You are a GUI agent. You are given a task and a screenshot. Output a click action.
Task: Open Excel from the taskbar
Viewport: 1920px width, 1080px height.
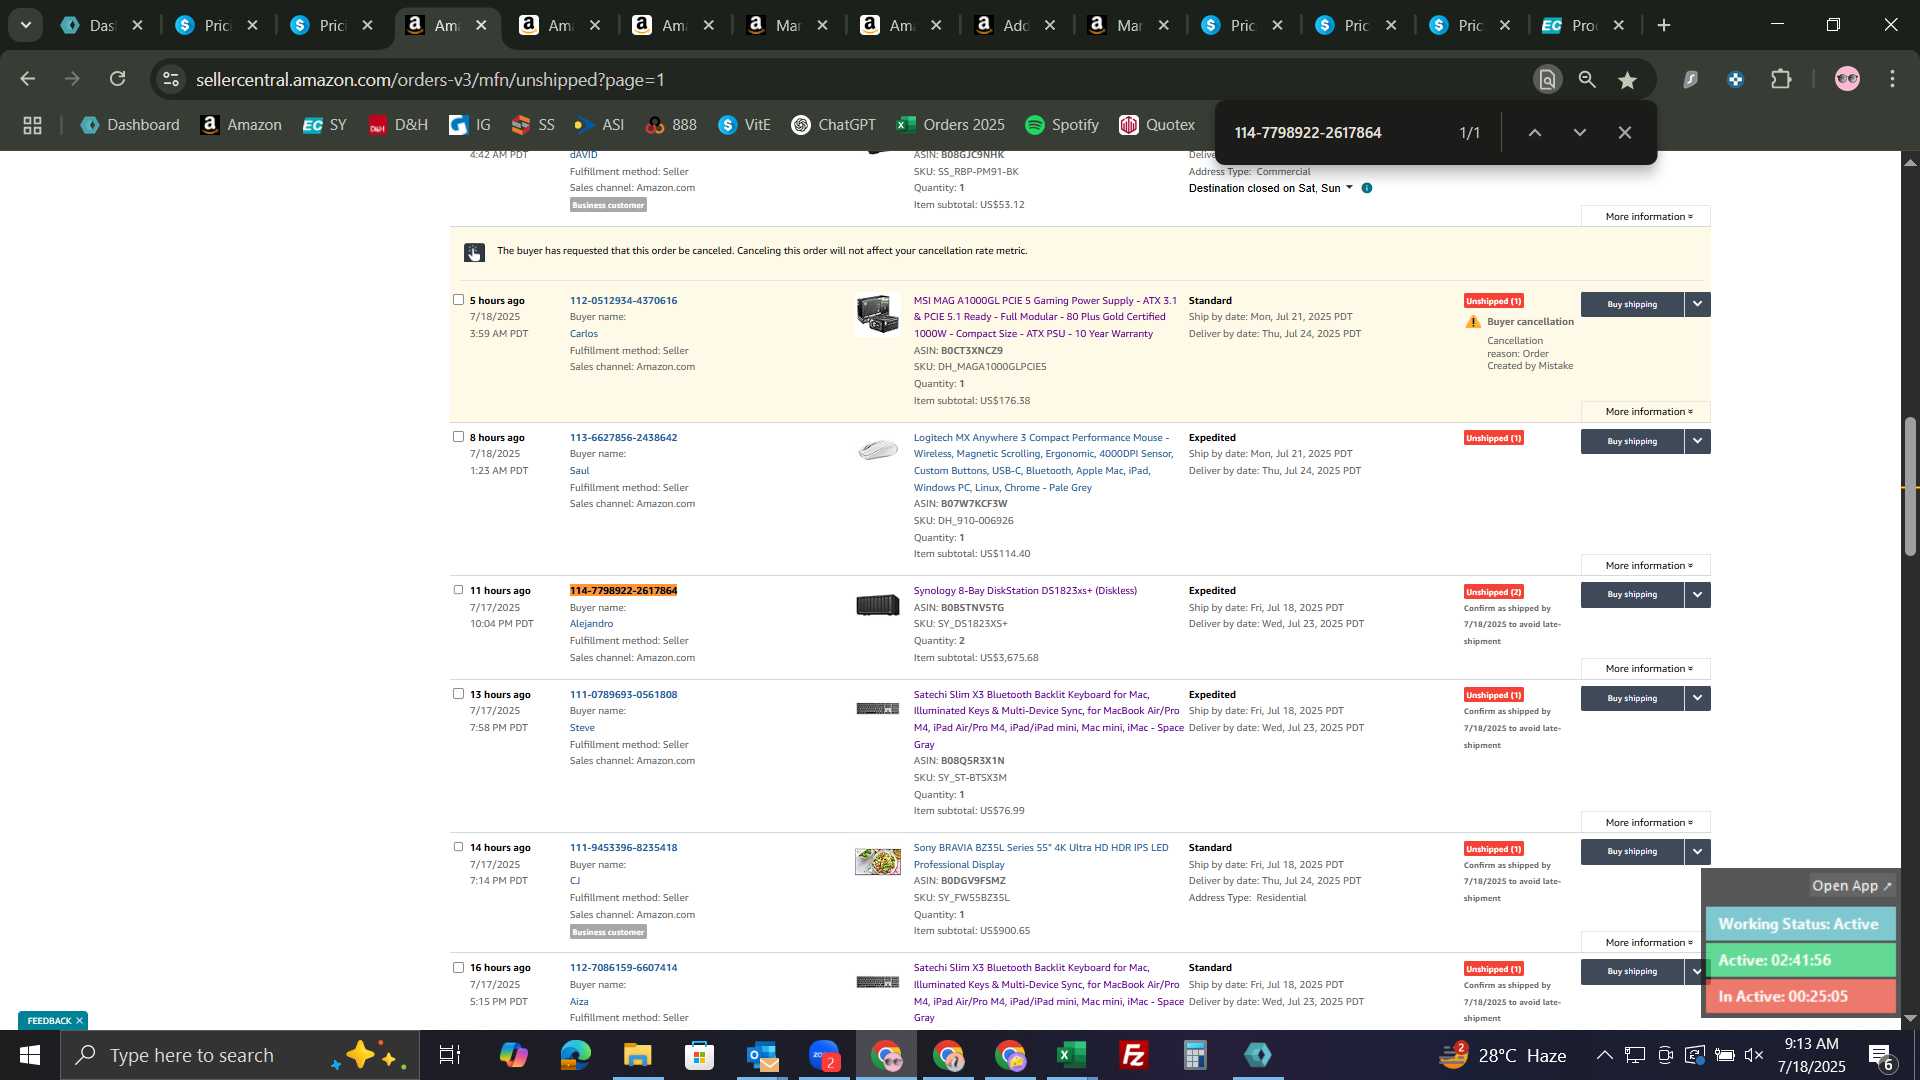point(1072,1055)
